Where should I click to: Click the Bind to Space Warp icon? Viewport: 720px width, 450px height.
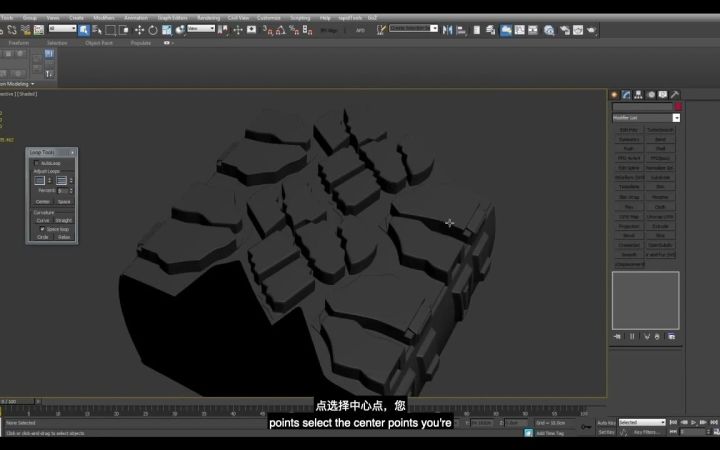pyautogui.click(x=25, y=30)
